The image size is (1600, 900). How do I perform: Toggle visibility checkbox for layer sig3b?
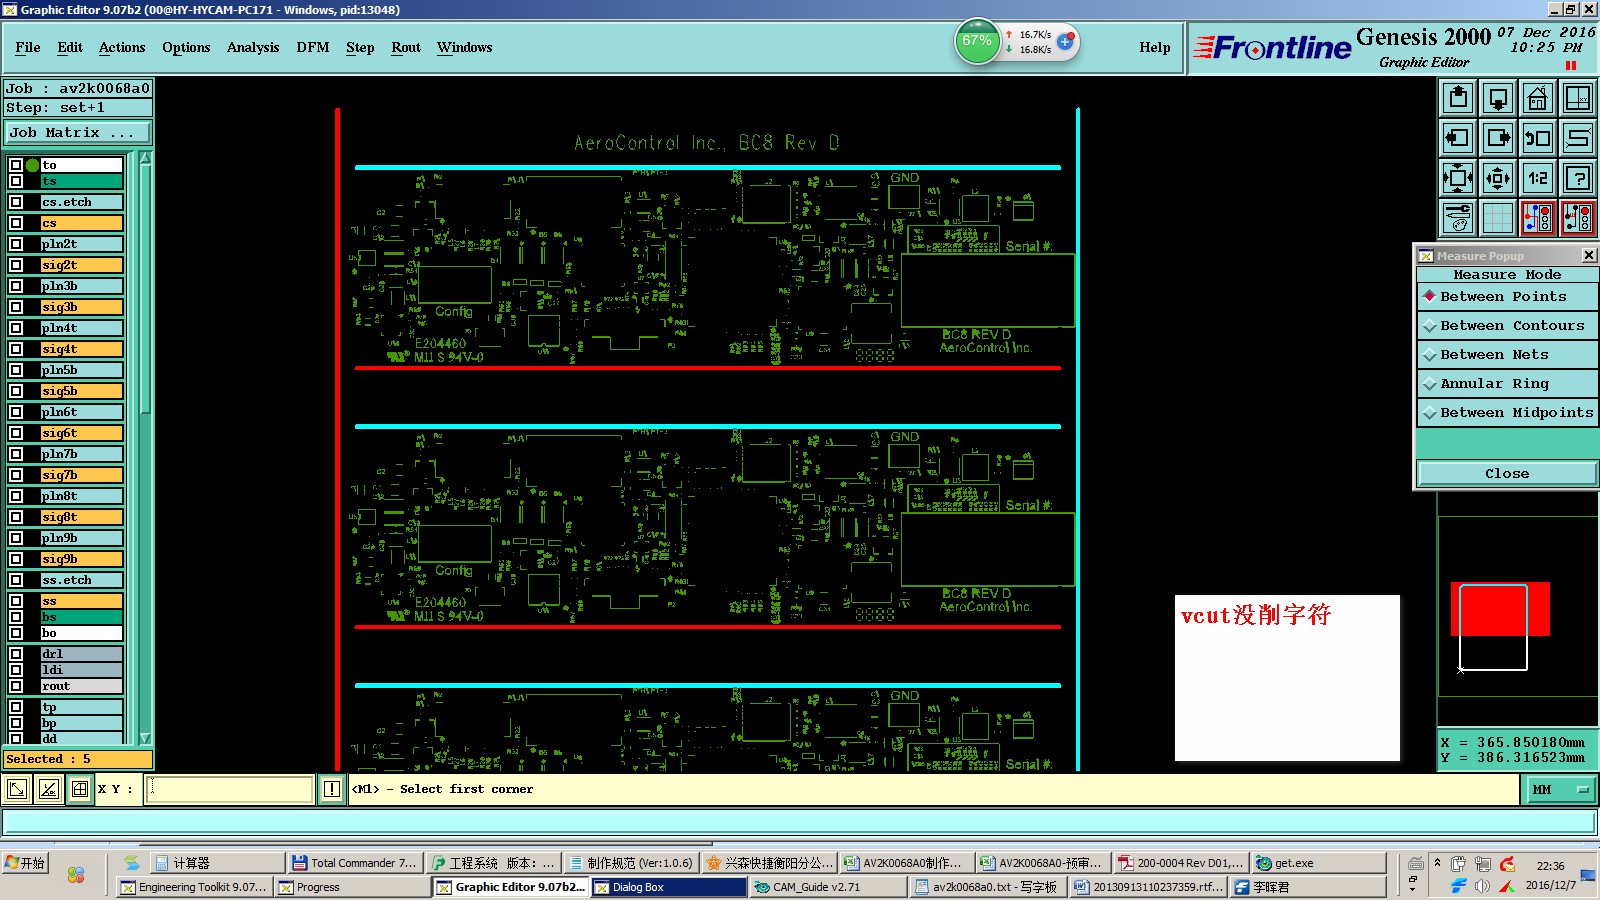click(x=16, y=307)
